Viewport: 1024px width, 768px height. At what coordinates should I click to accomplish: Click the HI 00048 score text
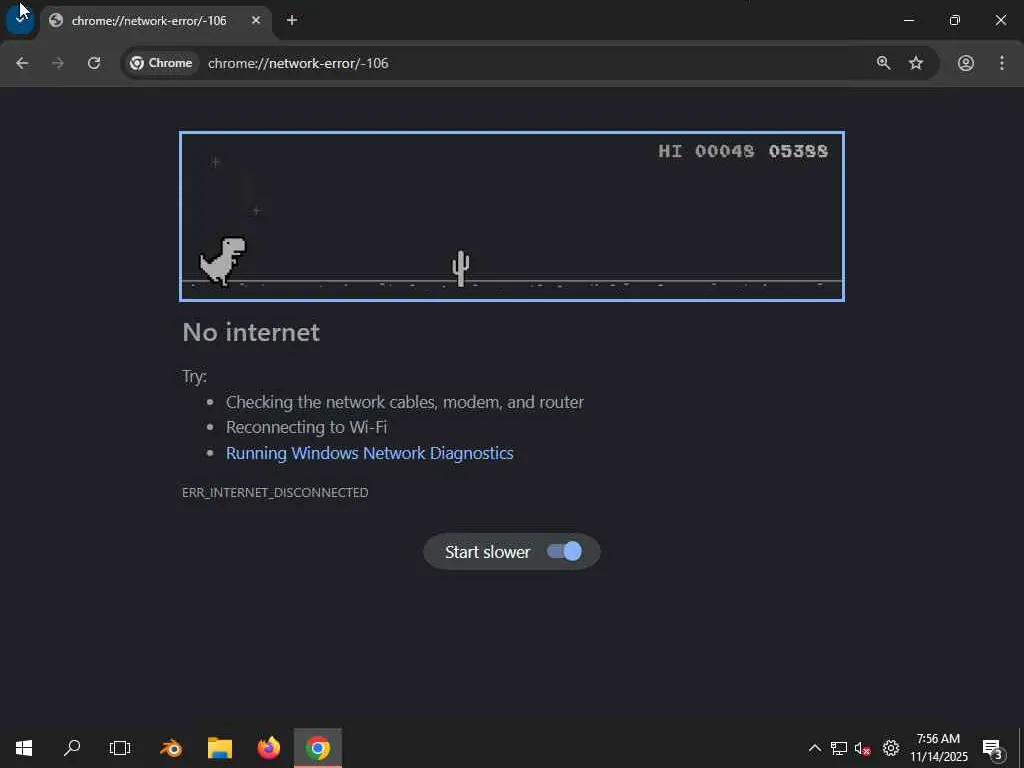click(706, 151)
